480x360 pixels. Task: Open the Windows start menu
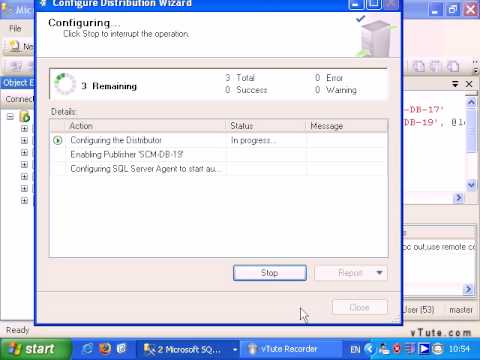point(36,349)
